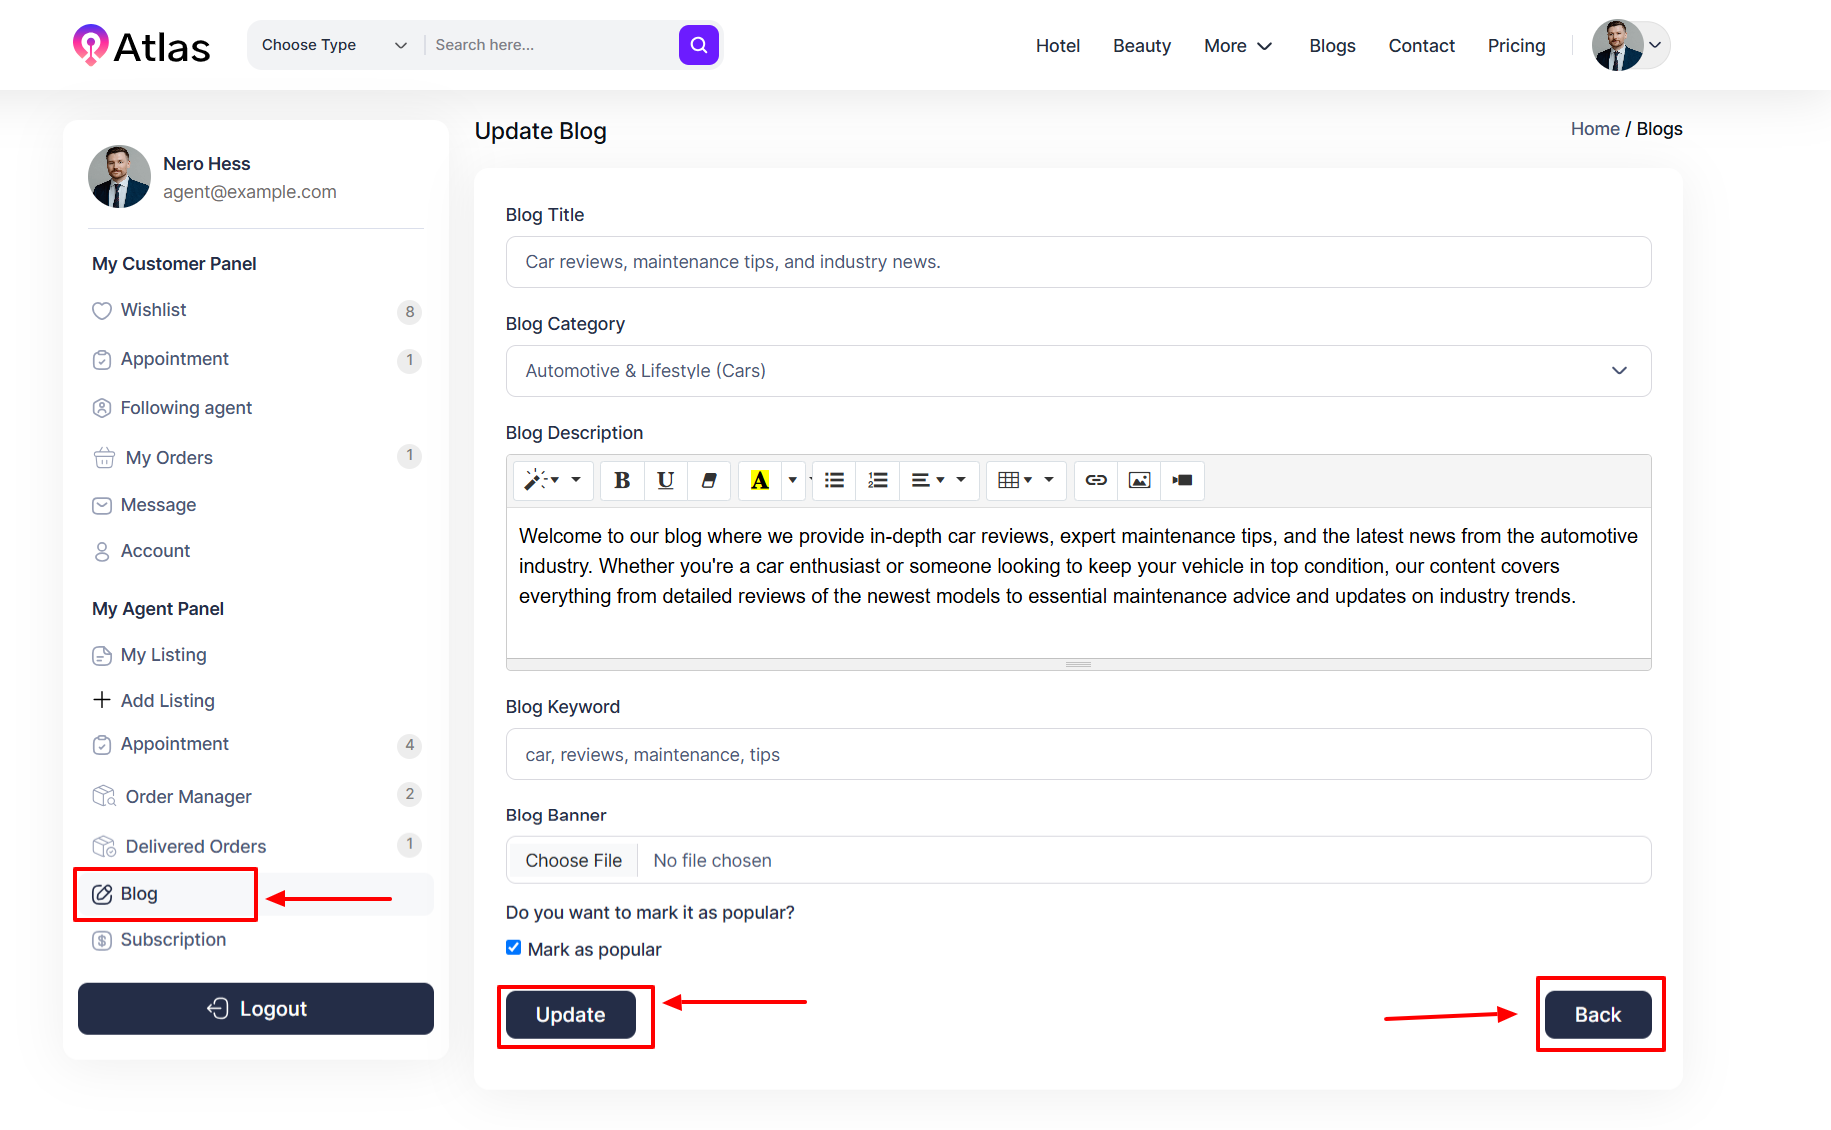Viewport: 1831px width, 1130px height.
Task: Open the table insert dropdown
Action: tap(1026, 481)
